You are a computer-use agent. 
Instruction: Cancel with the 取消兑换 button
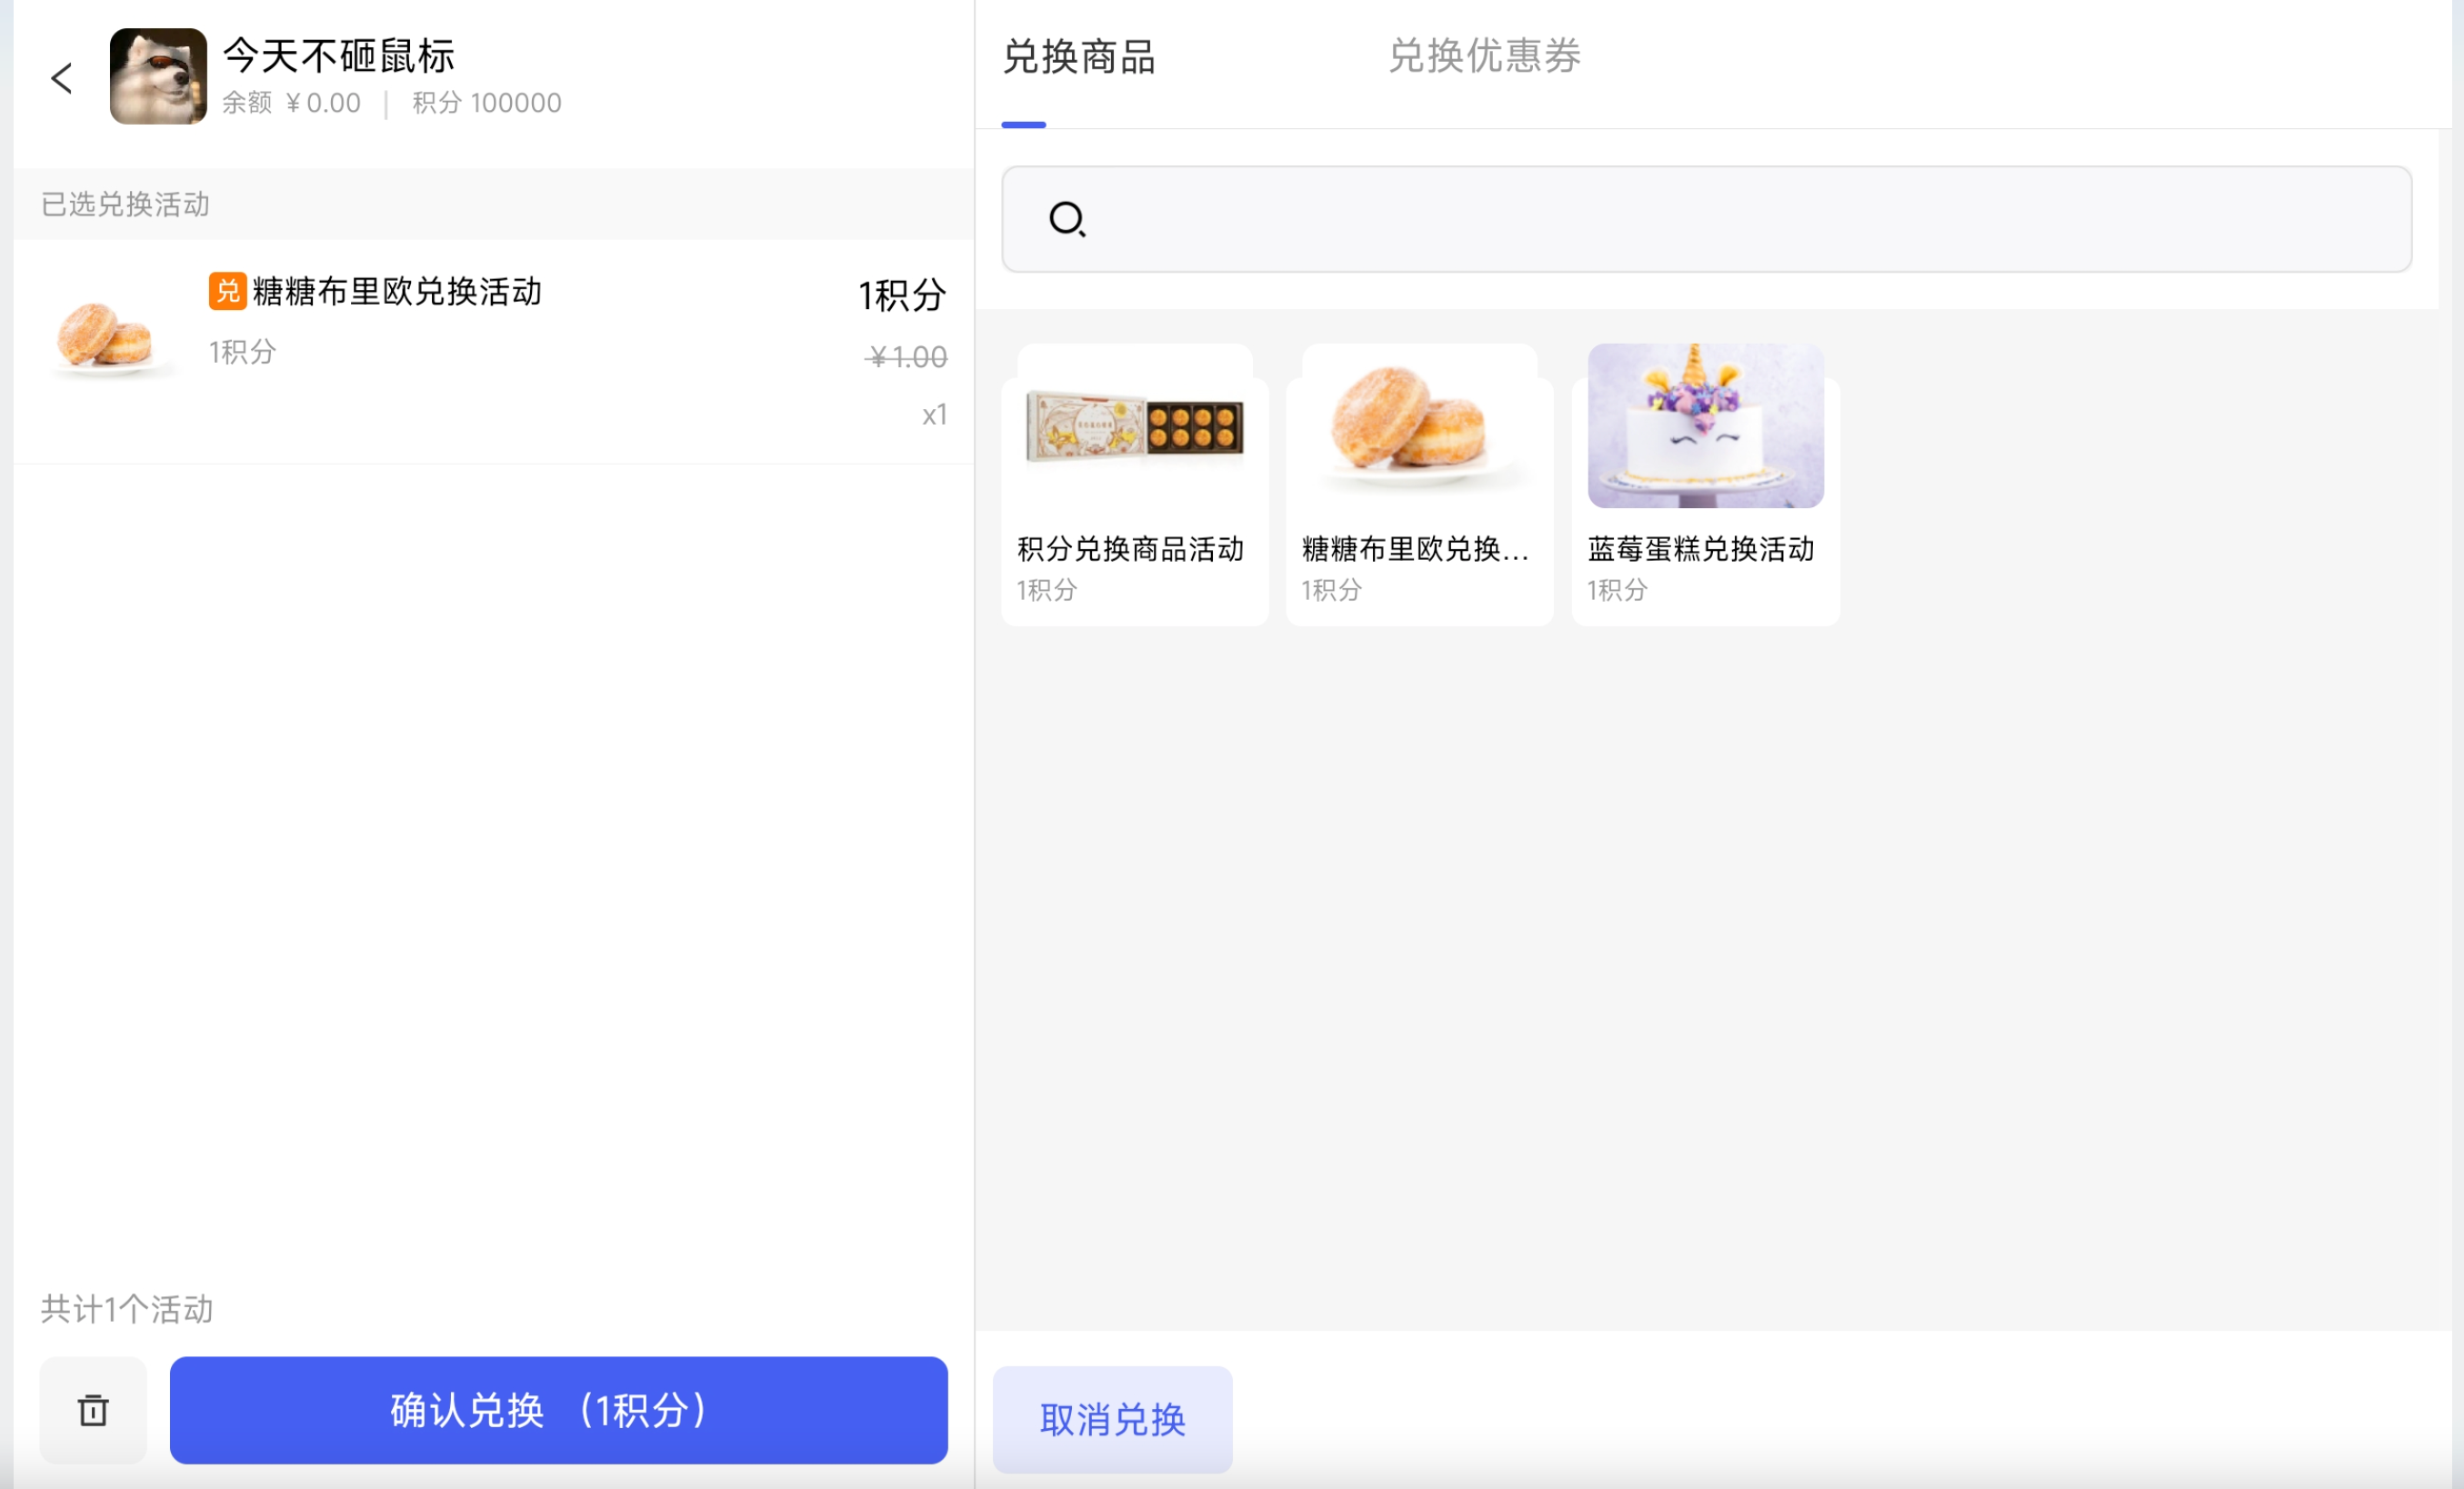click(1112, 1419)
